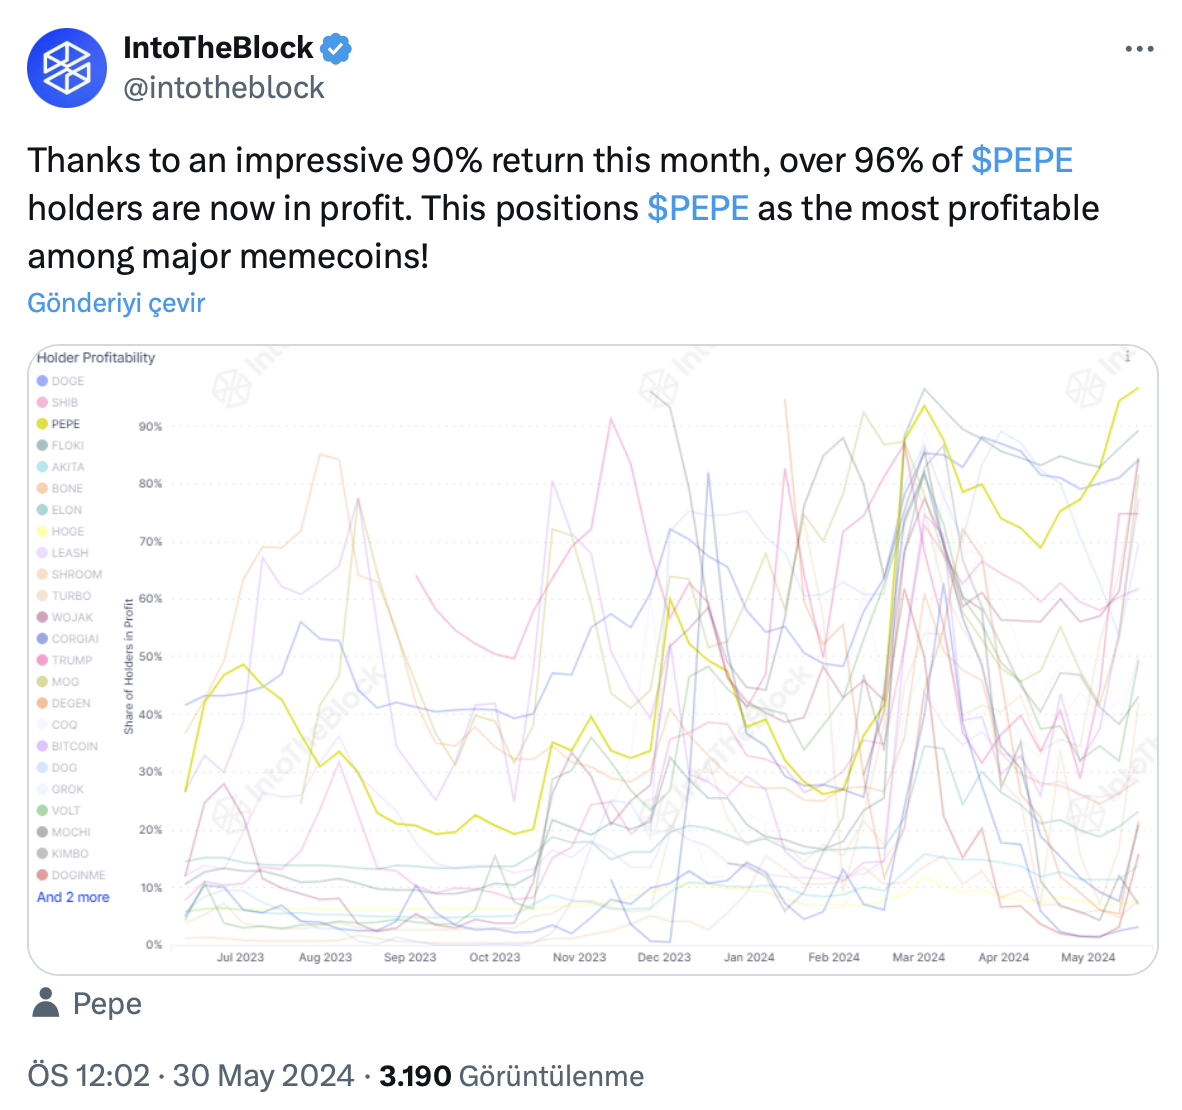Toggle the TRUMP legend entry
This screenshot has height=1110, width=1182.
(x=65, y=661)
